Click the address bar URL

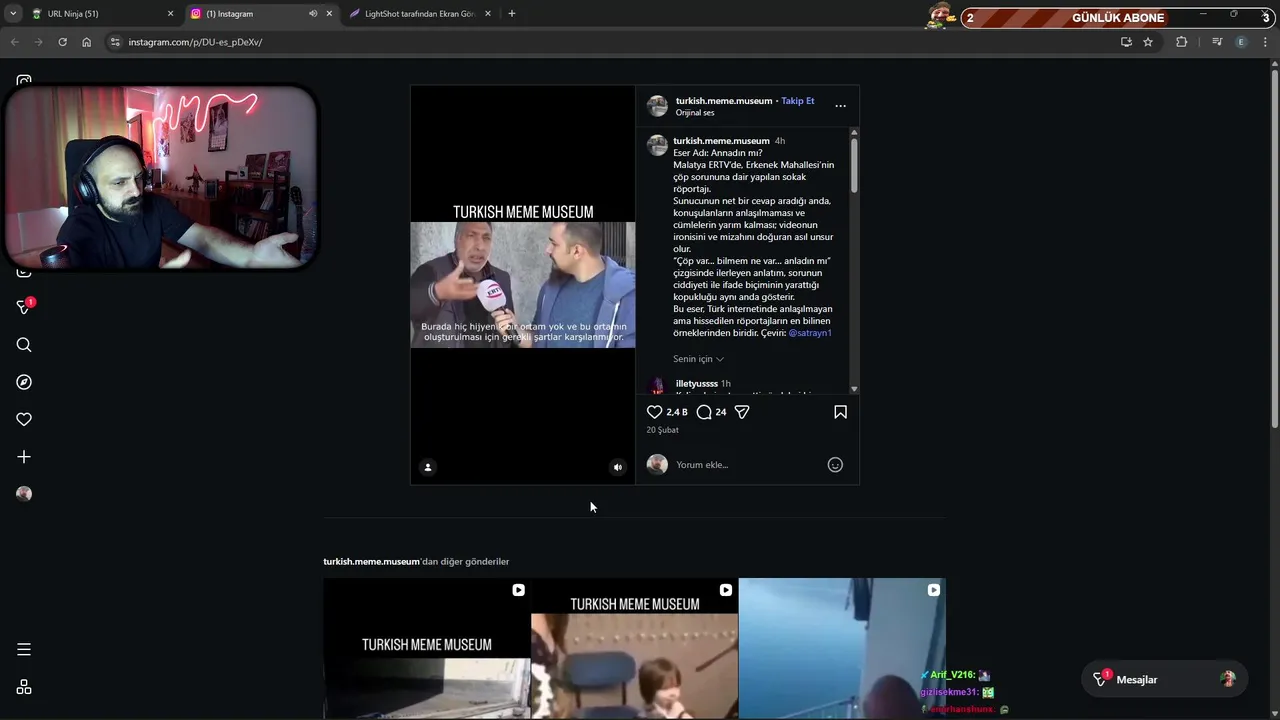click(195, 42)
